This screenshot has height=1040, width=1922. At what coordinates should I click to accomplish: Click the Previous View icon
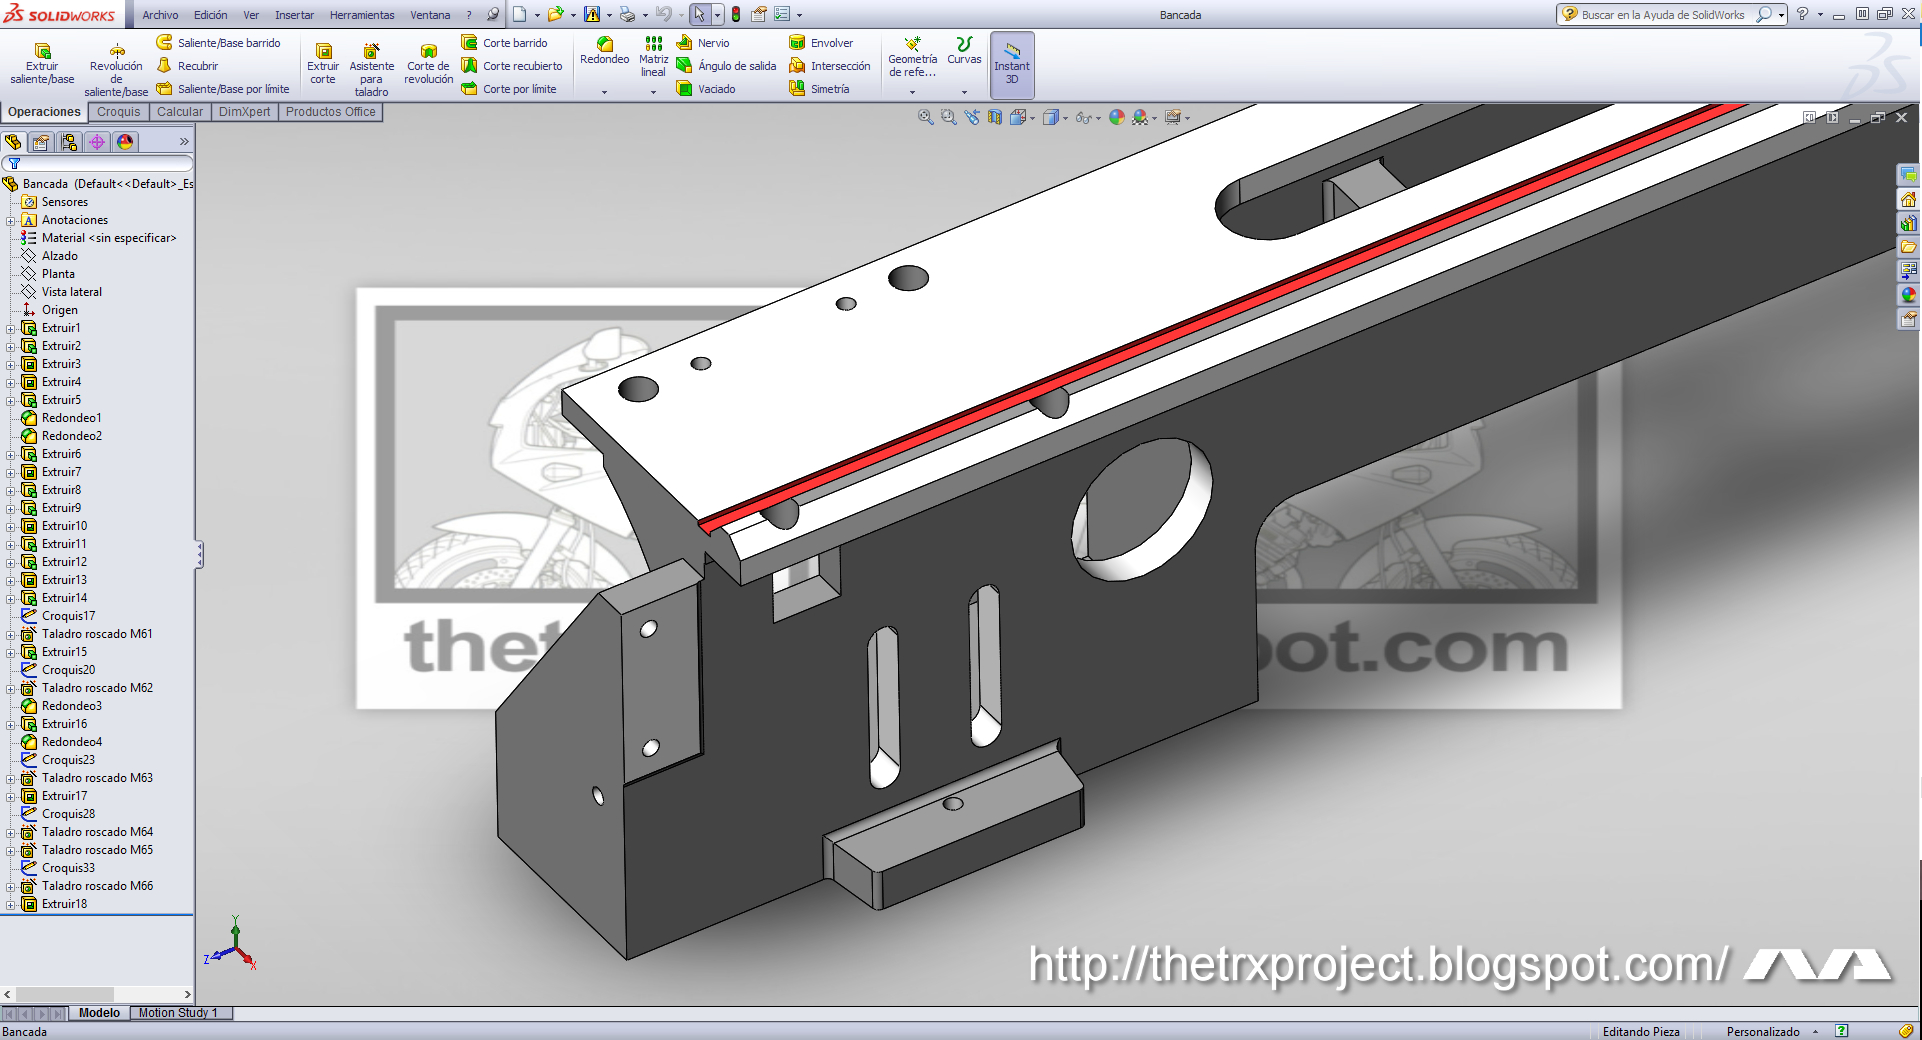tap(972, 117)
